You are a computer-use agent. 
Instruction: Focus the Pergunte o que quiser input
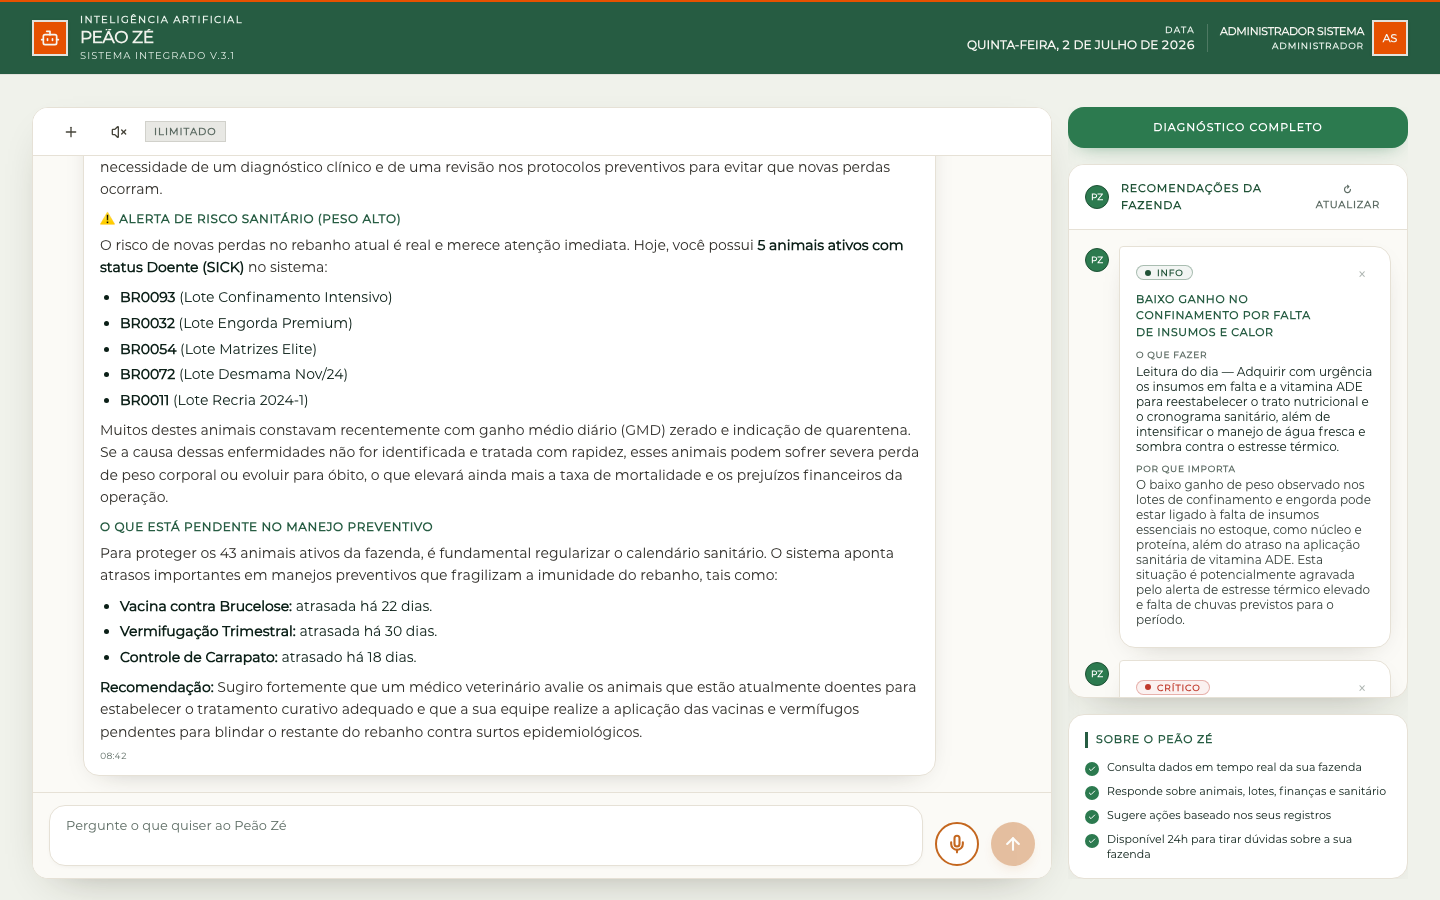pyautogui.click(x=486, y=836)
